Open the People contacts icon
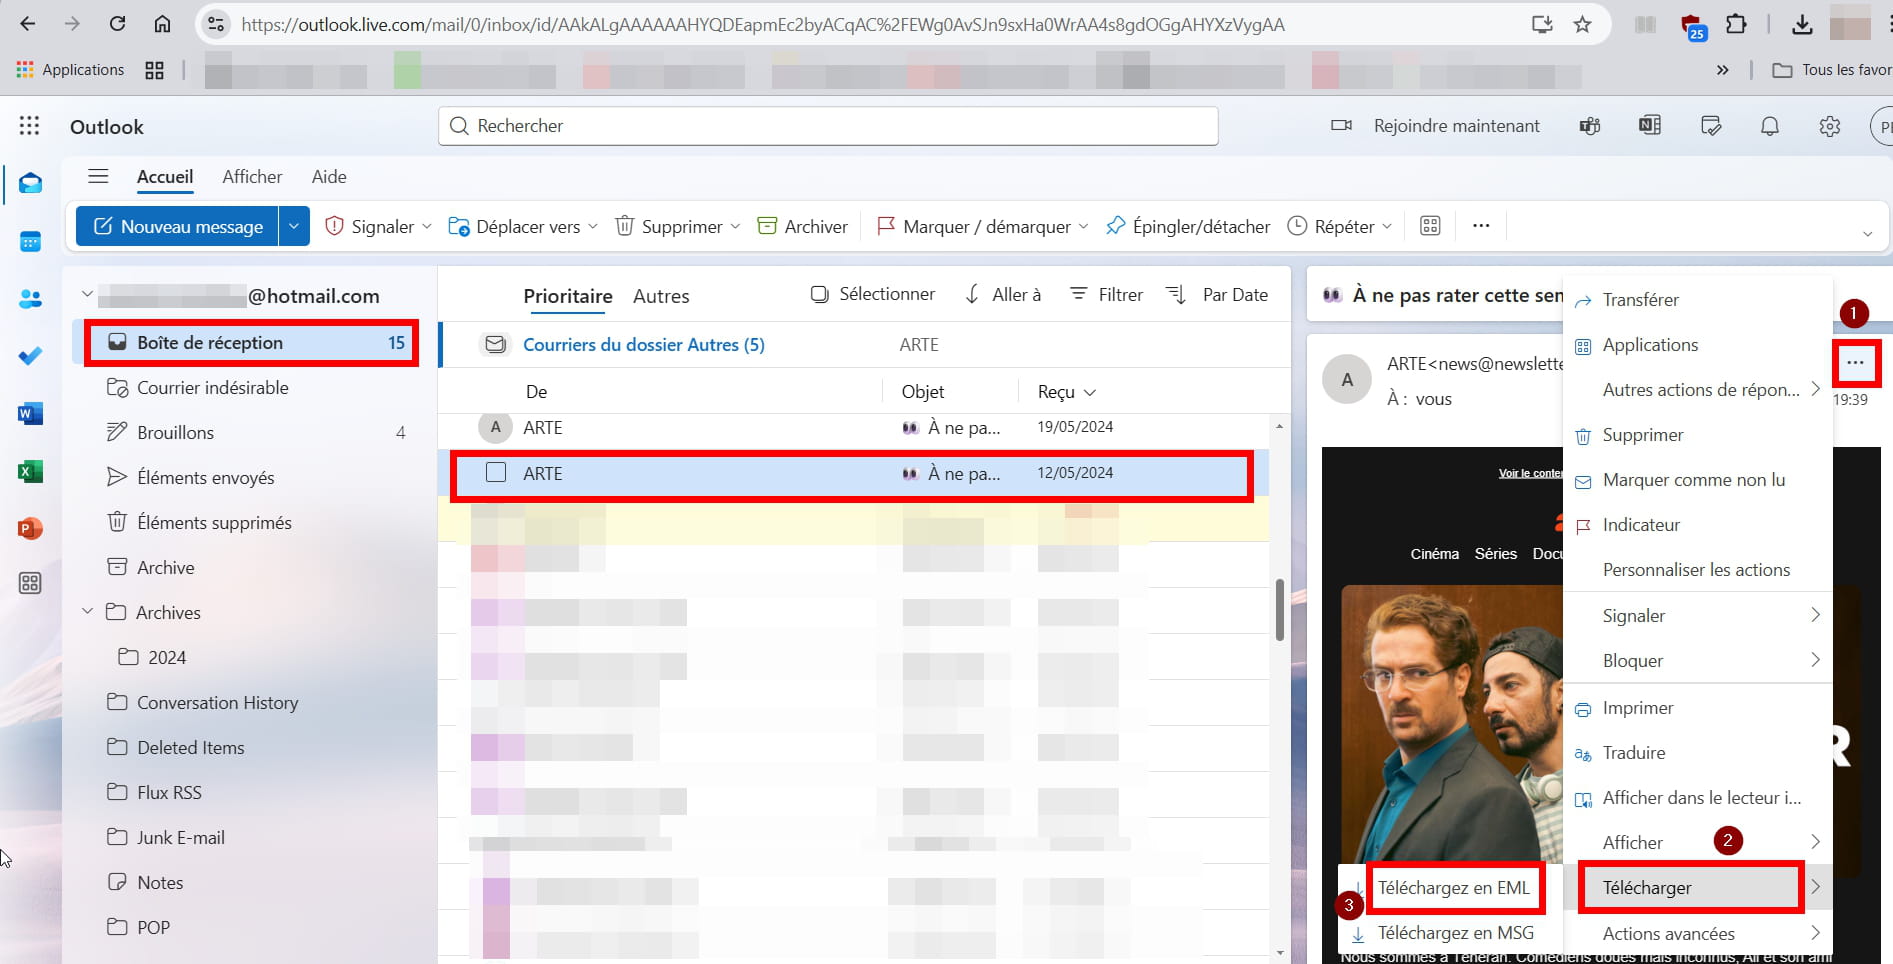 [x=30, y=299]
